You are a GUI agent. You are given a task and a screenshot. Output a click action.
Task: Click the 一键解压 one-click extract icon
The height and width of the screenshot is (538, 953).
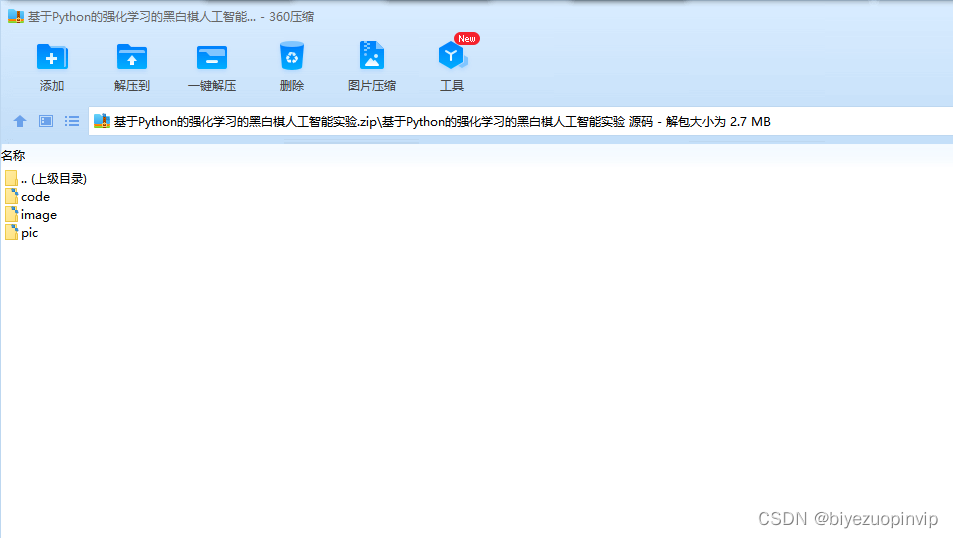[x=212, y=58]
